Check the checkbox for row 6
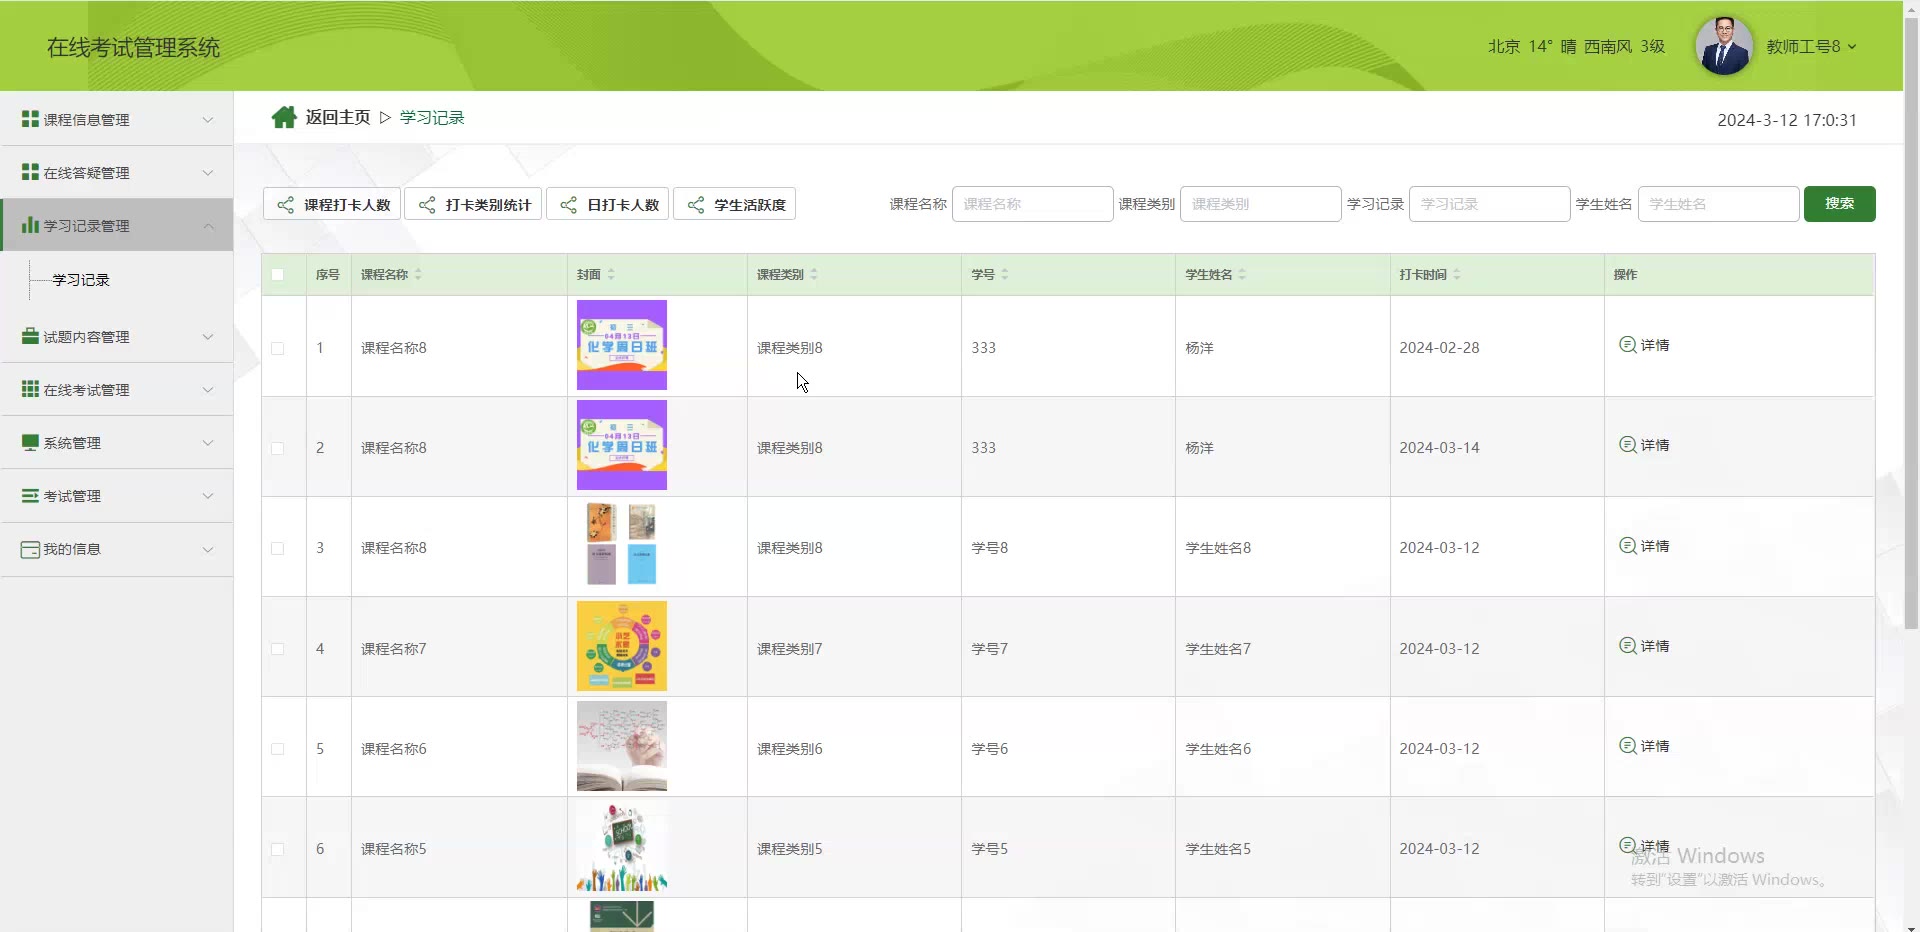This screenshot has height=932, width=1920. coord(278,849)
